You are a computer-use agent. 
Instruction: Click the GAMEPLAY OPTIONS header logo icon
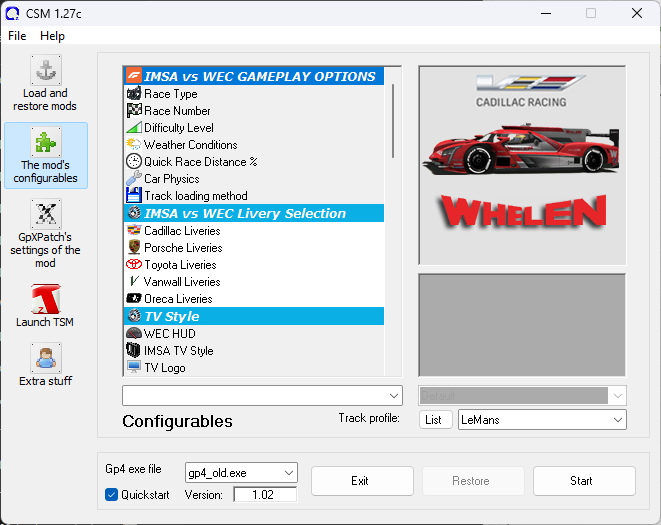click(134, 76)
